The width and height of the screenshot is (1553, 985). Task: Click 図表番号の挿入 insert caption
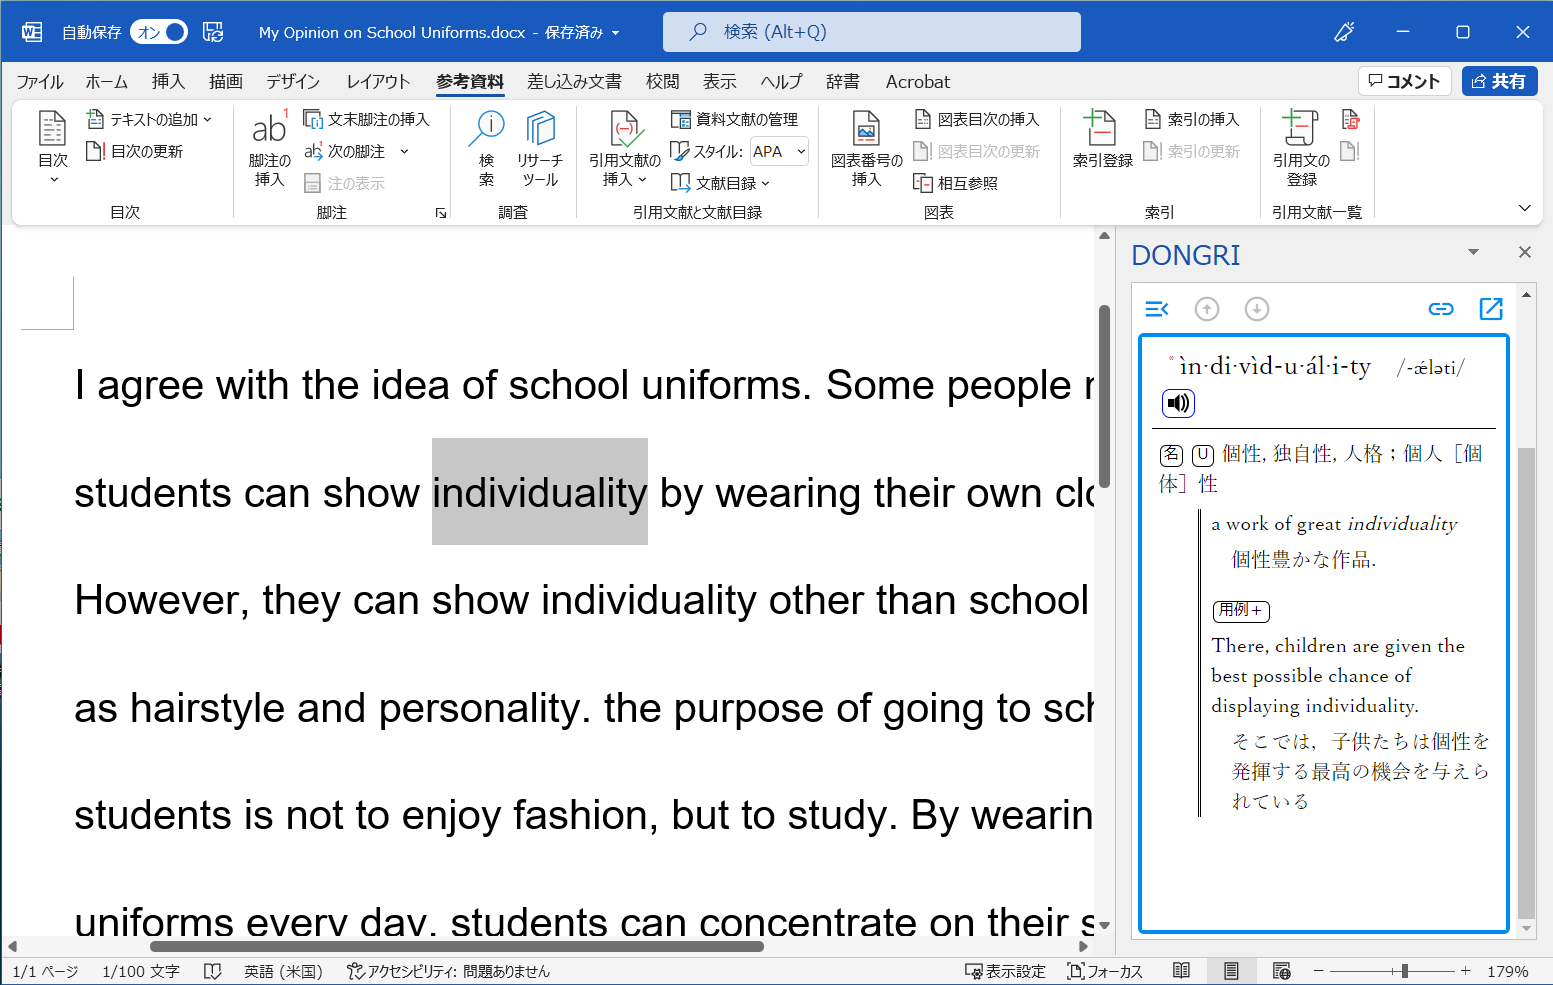[x=866, y=148]
